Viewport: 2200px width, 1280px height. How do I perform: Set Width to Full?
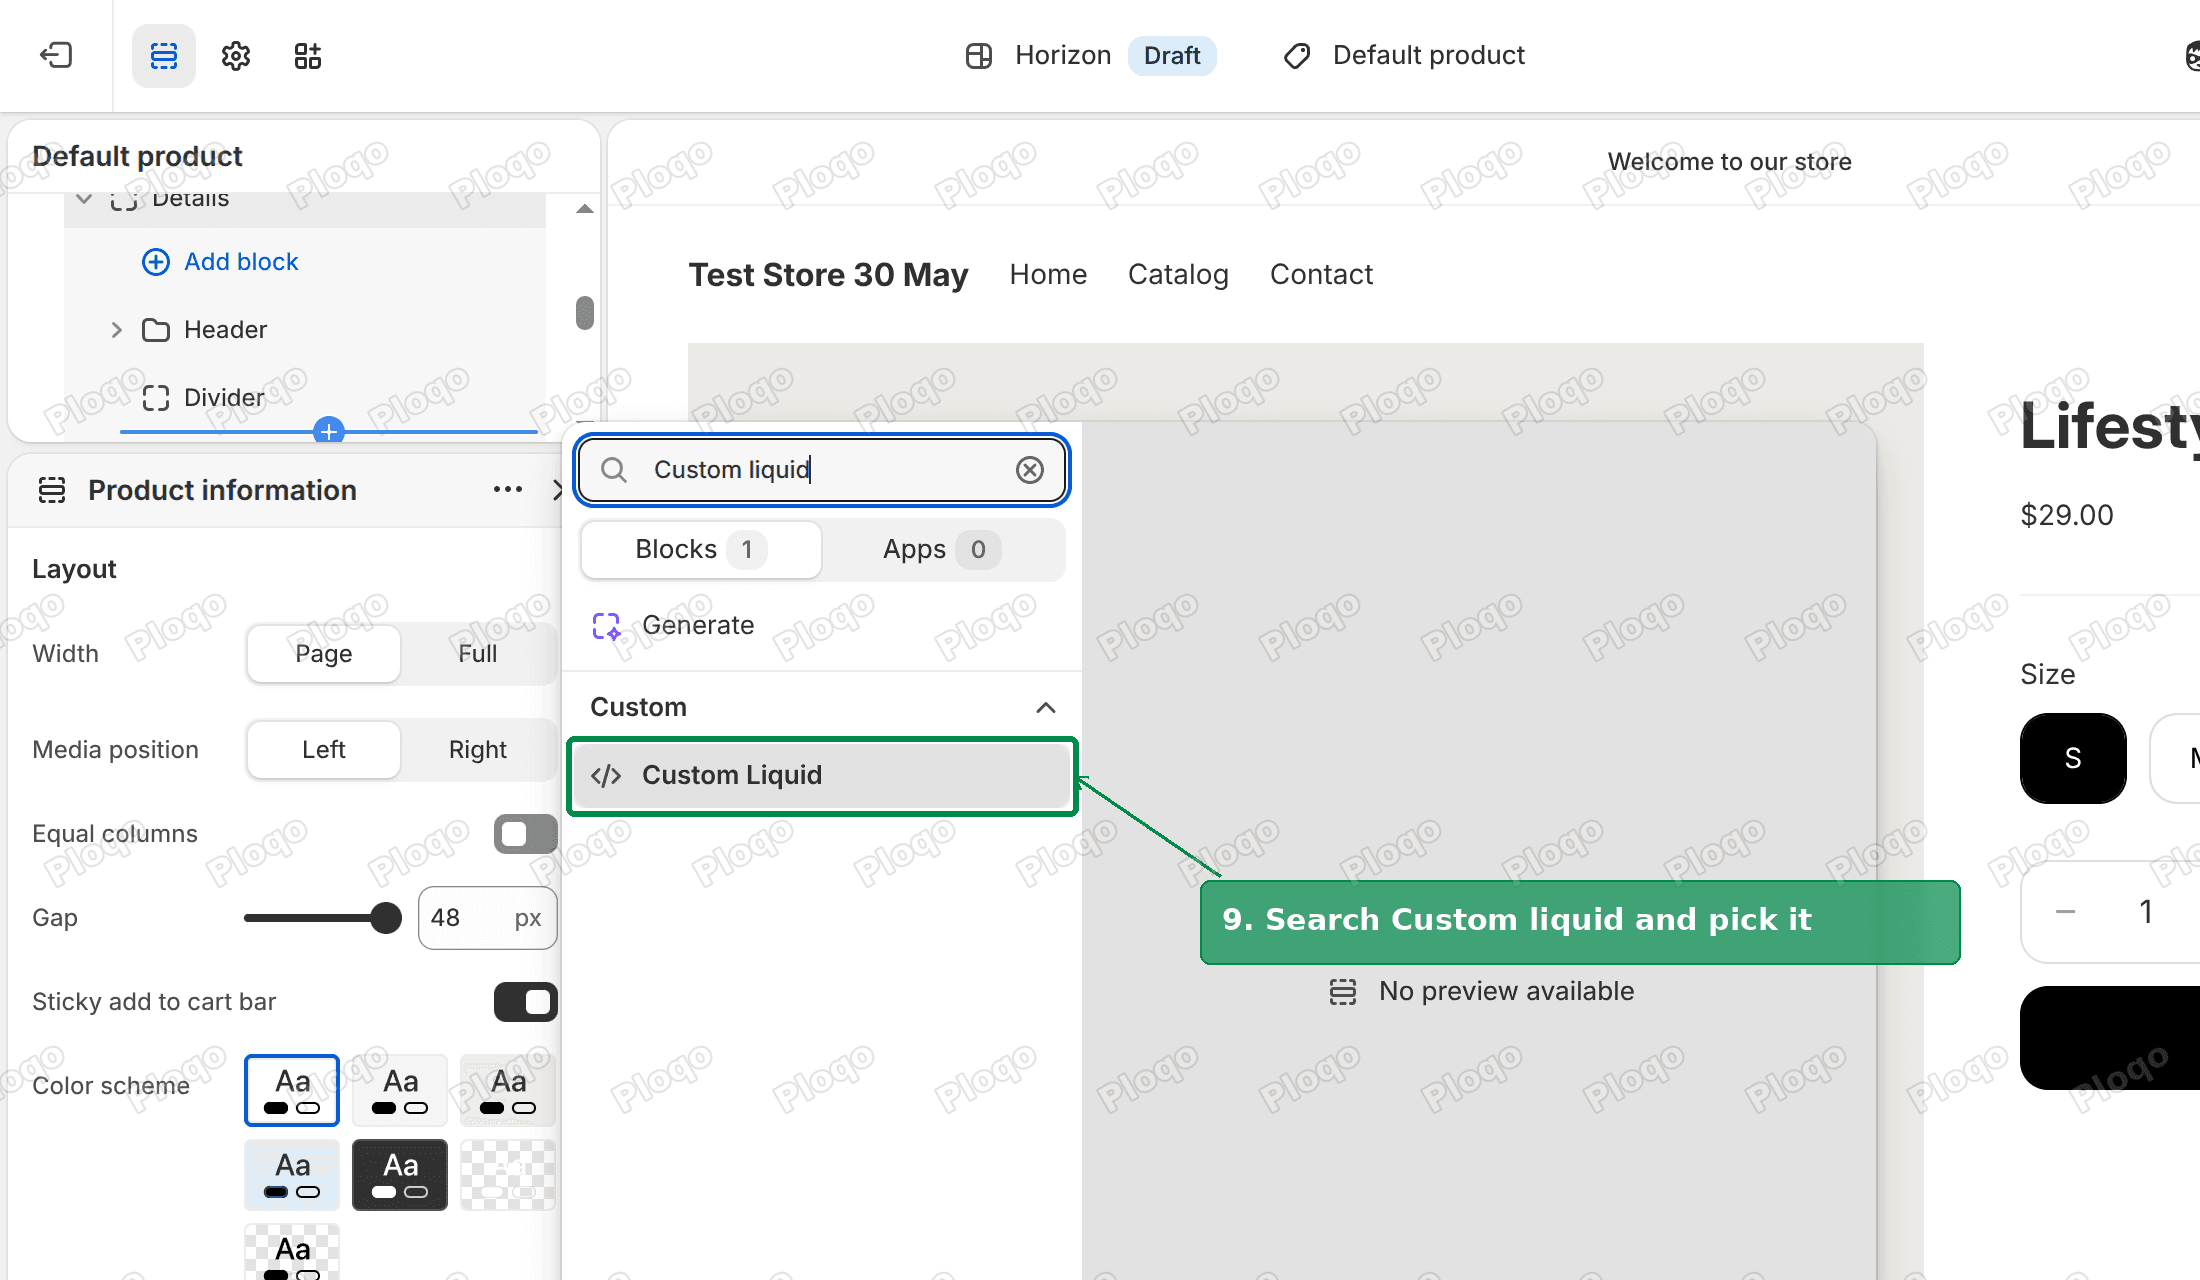click(x=478, y=654)
